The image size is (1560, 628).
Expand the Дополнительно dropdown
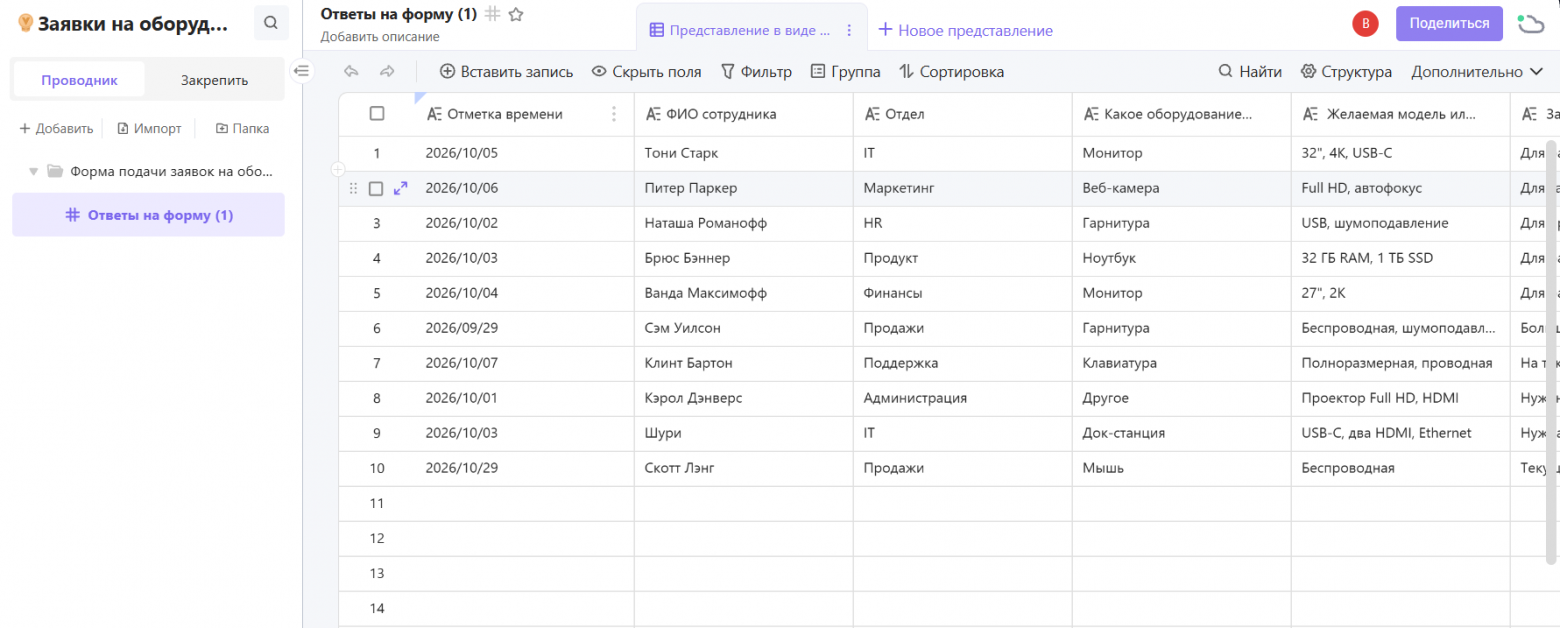(x=1478, y=72)
